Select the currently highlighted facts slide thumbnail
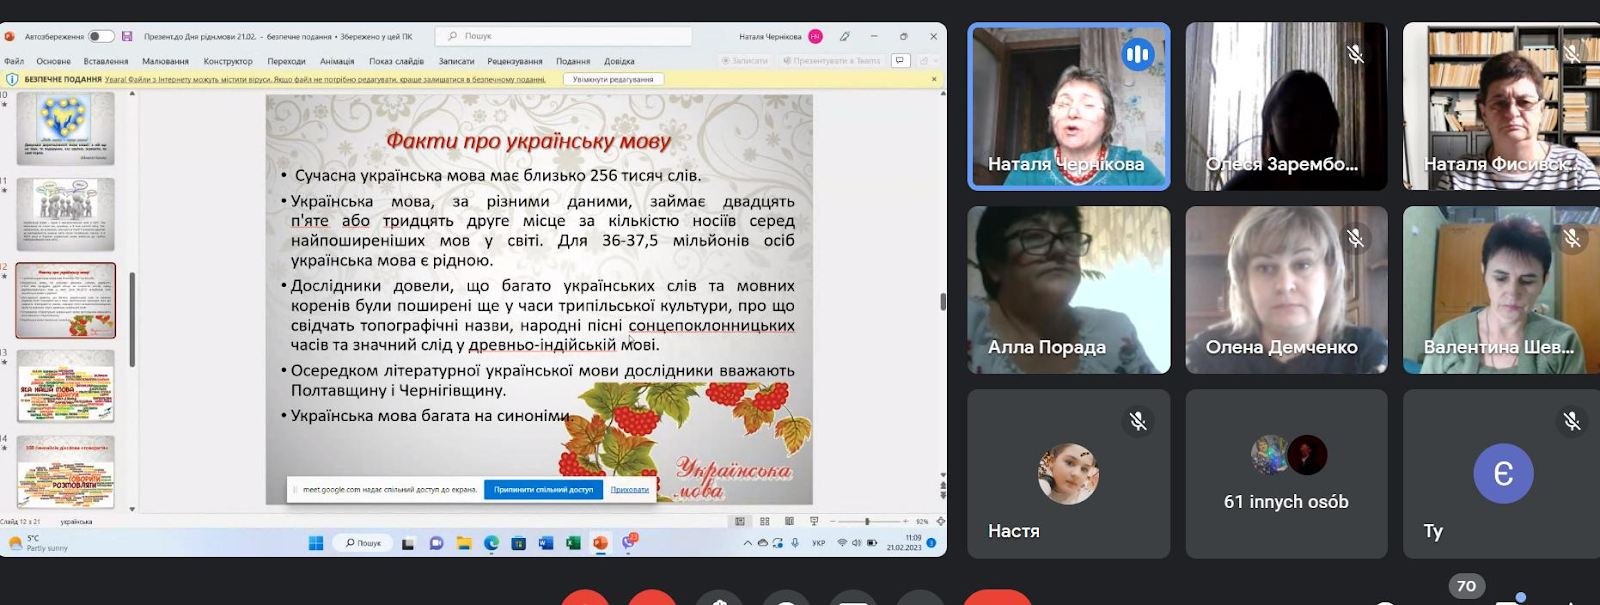 (66, 301)
